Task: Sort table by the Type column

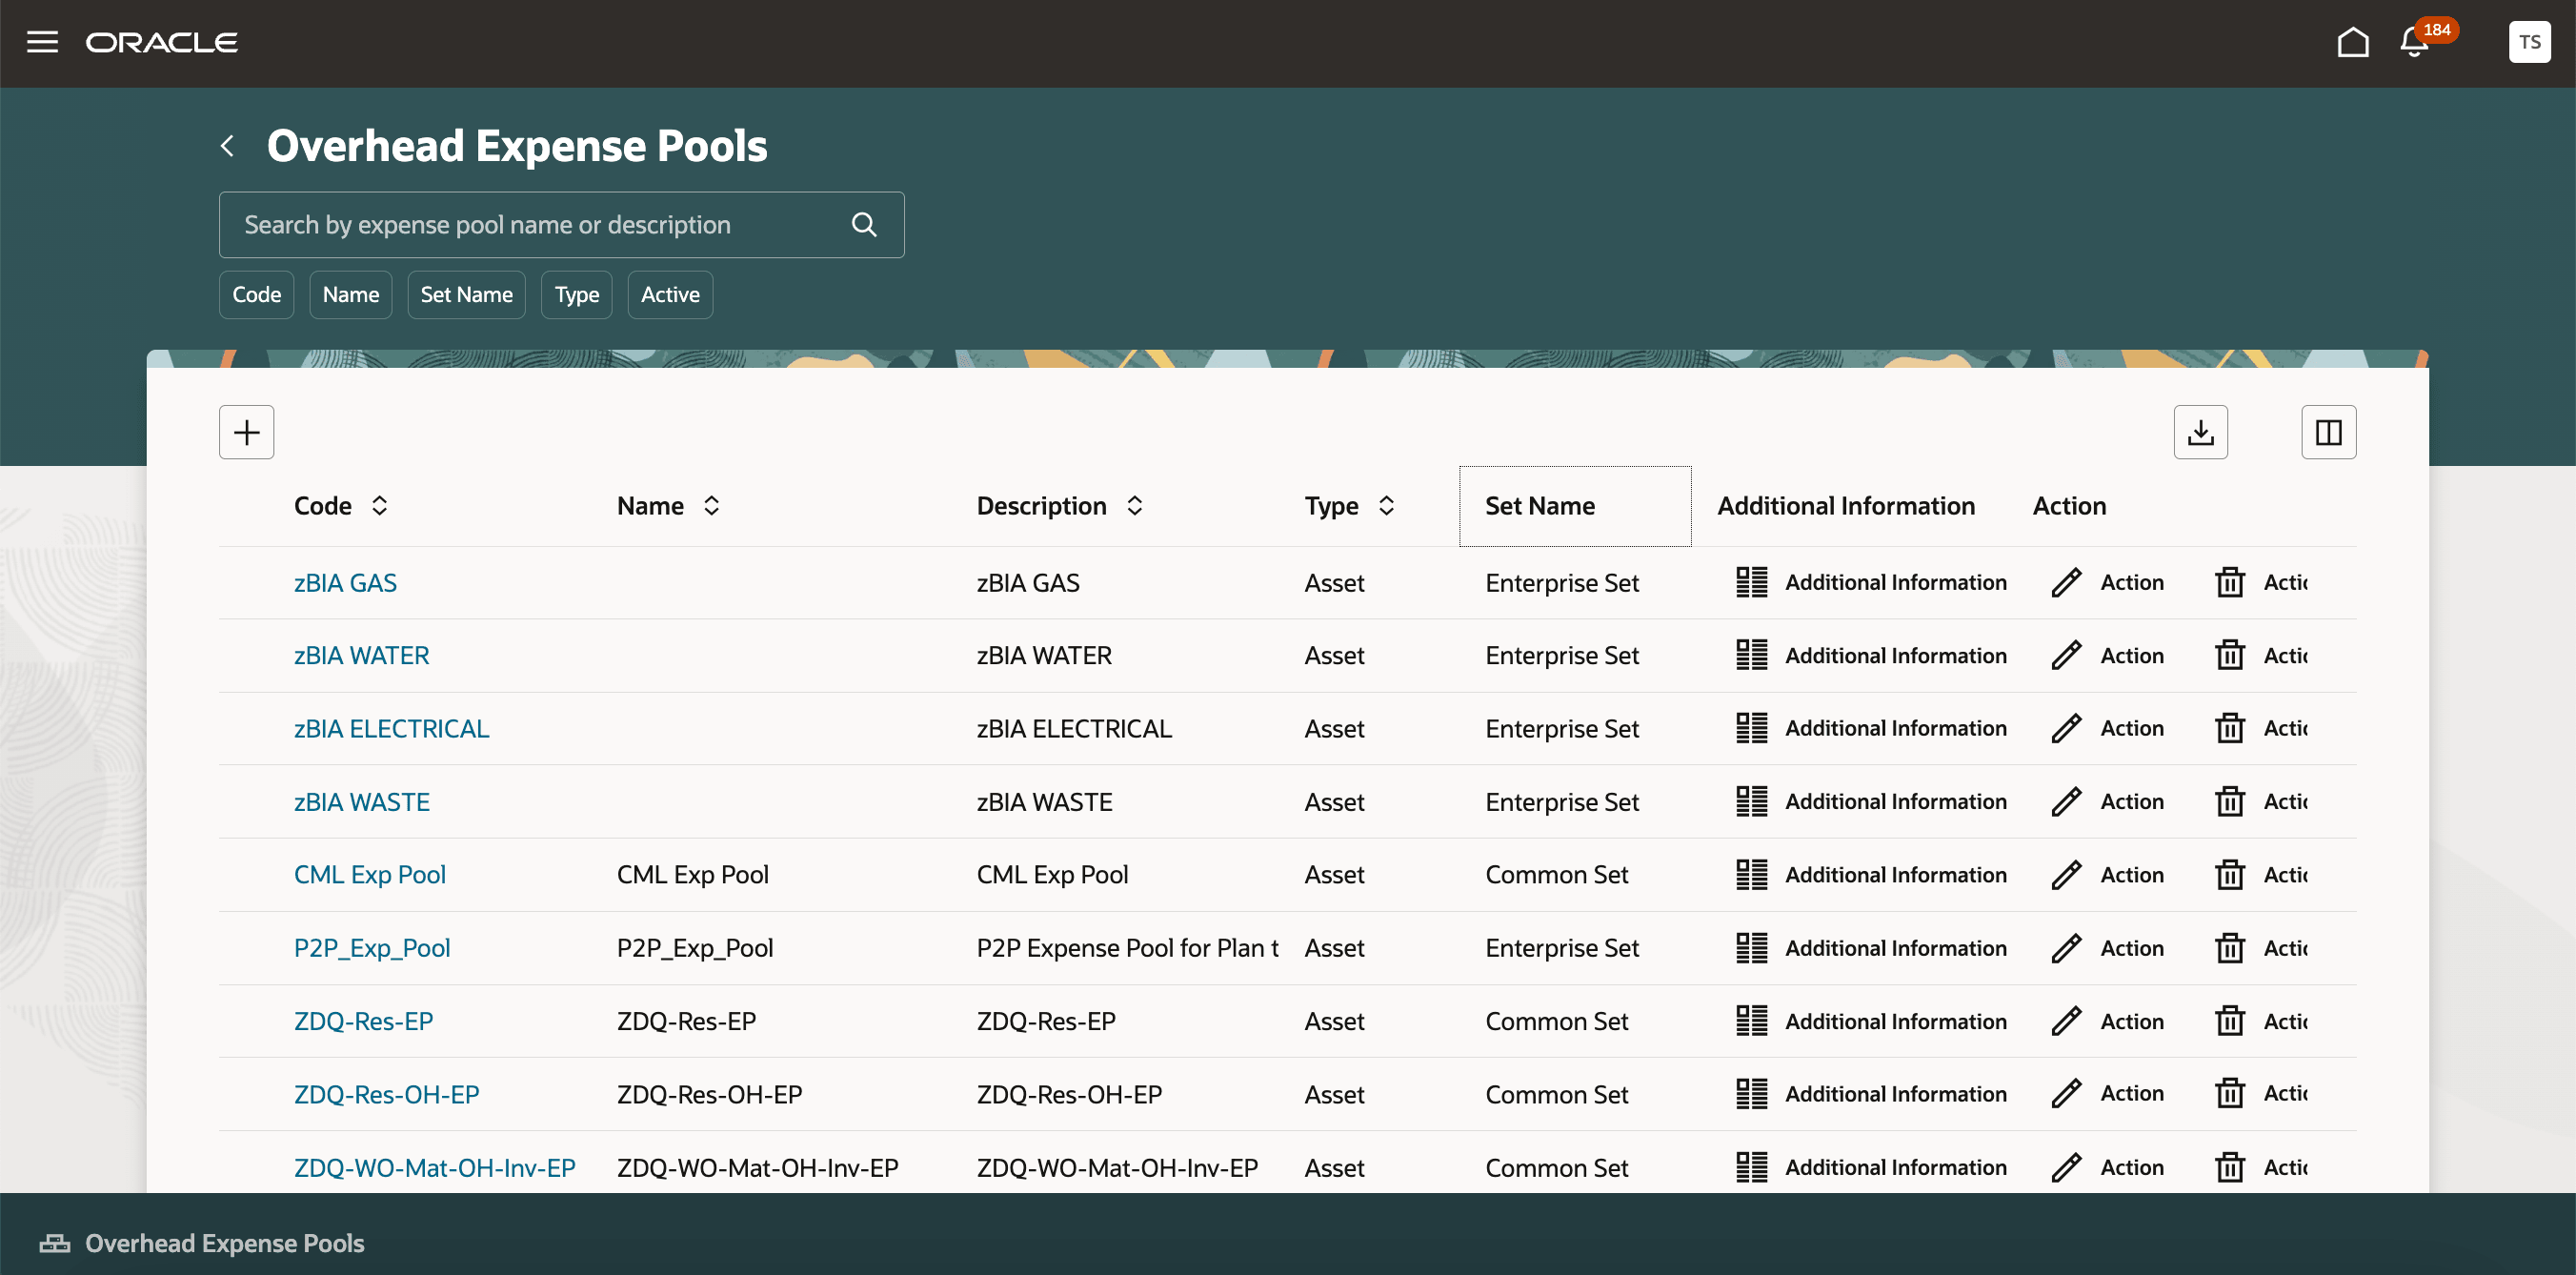Action: (x=1387, y=506)
